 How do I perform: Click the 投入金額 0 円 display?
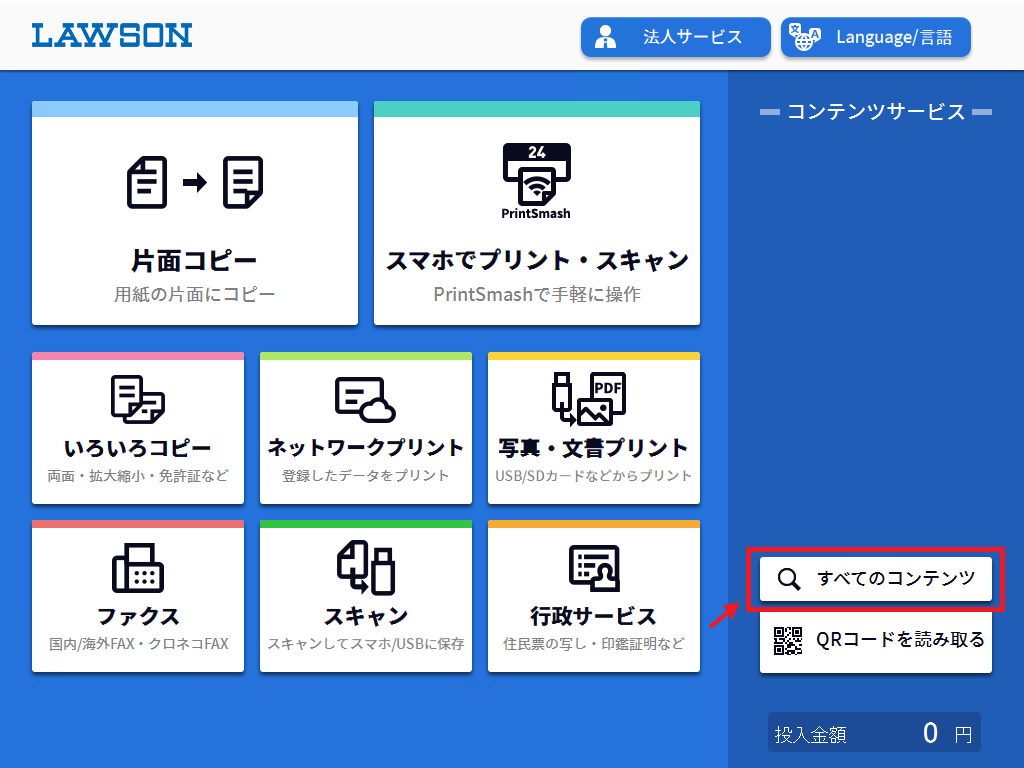click(x=874, y=733)
